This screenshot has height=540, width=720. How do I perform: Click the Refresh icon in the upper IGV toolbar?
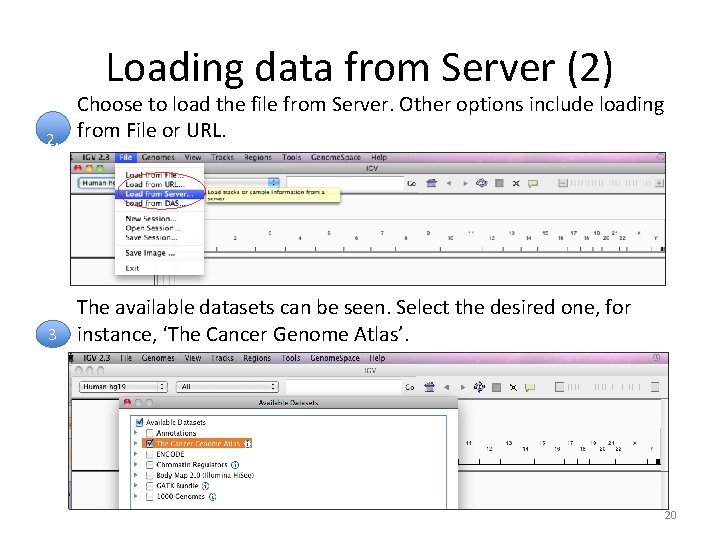(x=481, y=183)
